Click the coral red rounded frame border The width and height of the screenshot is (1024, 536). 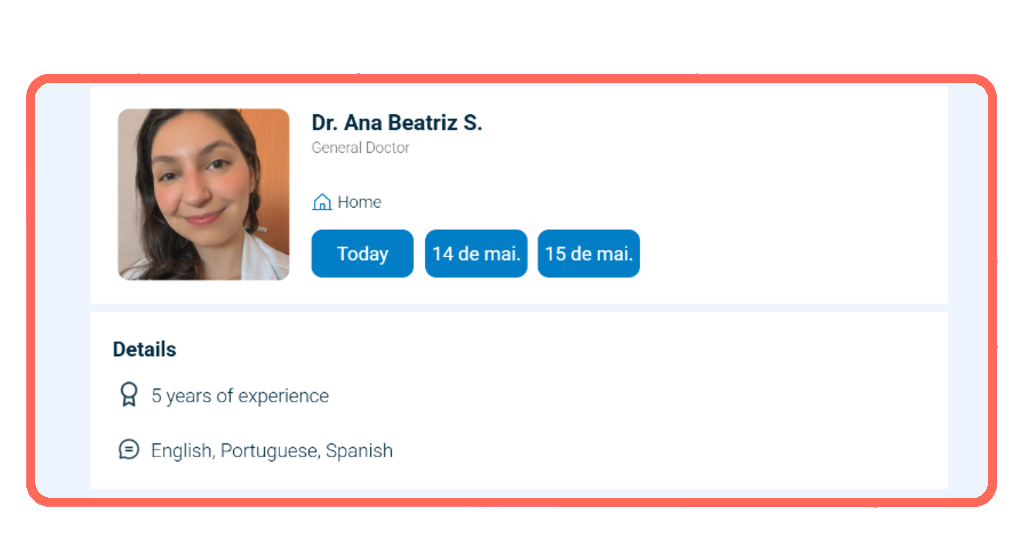pyautogui.click(x=511, y=79)
